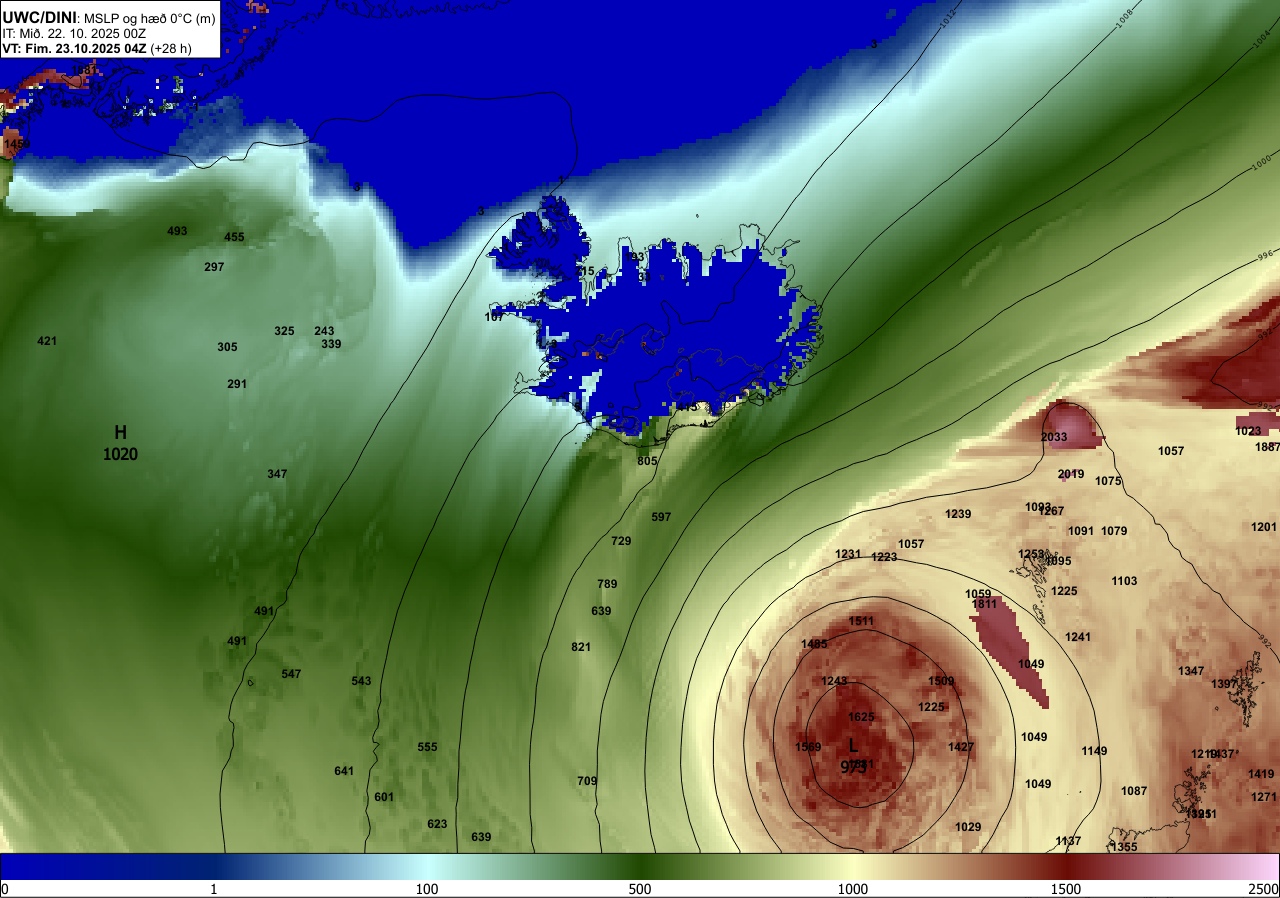
Task: Click the height value 1241
Action: 1078,637
